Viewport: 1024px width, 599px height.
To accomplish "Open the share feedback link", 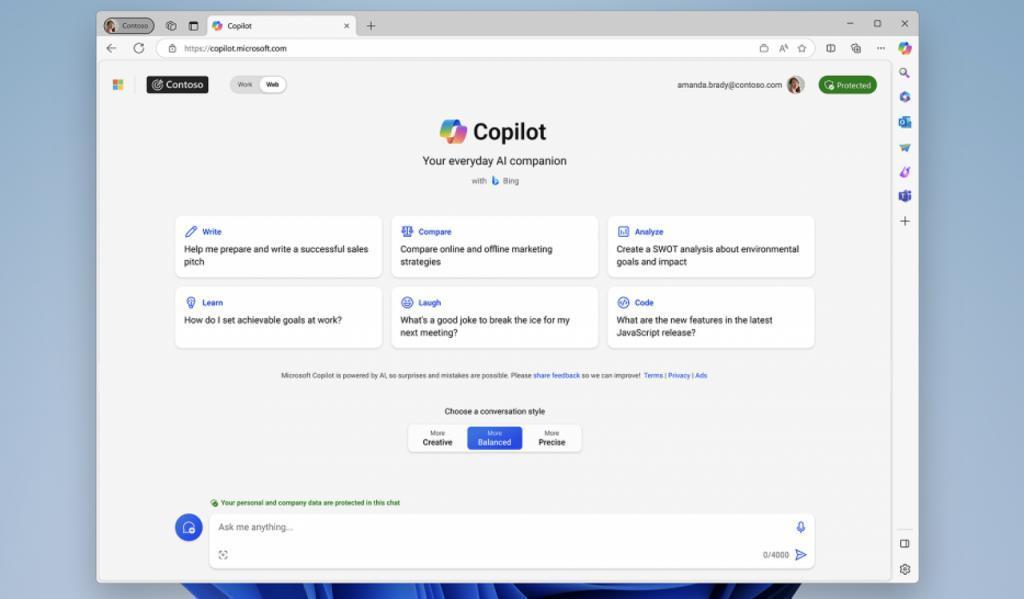I will (556, 376).
